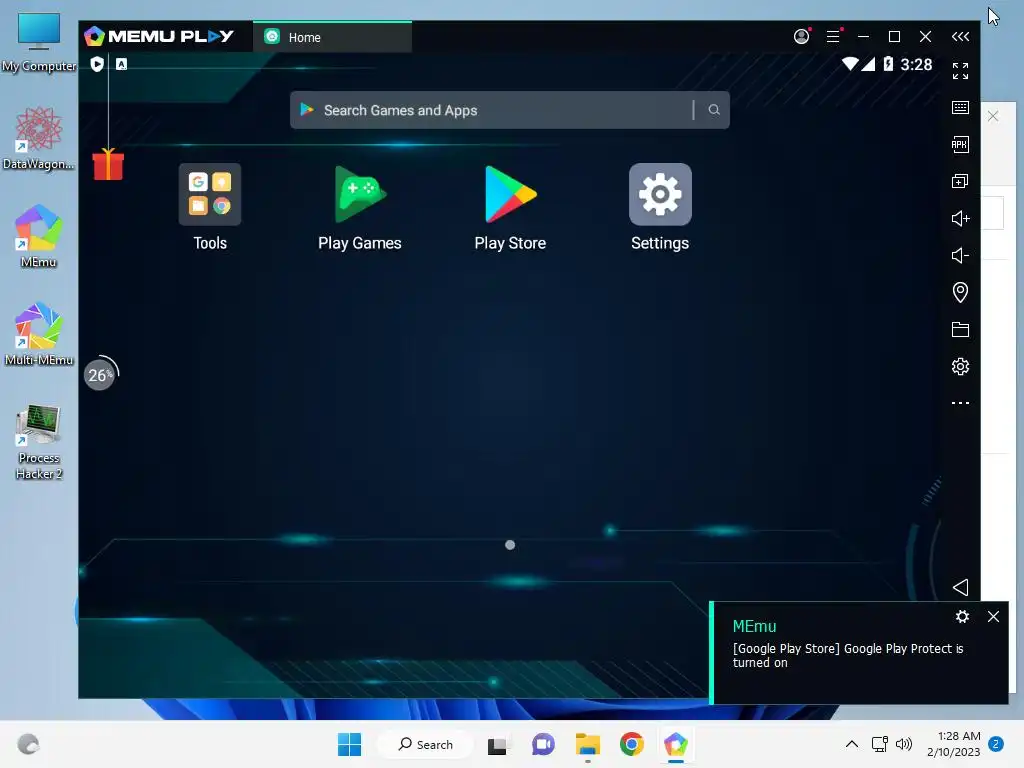Open network status in system tray

(880, 744)
